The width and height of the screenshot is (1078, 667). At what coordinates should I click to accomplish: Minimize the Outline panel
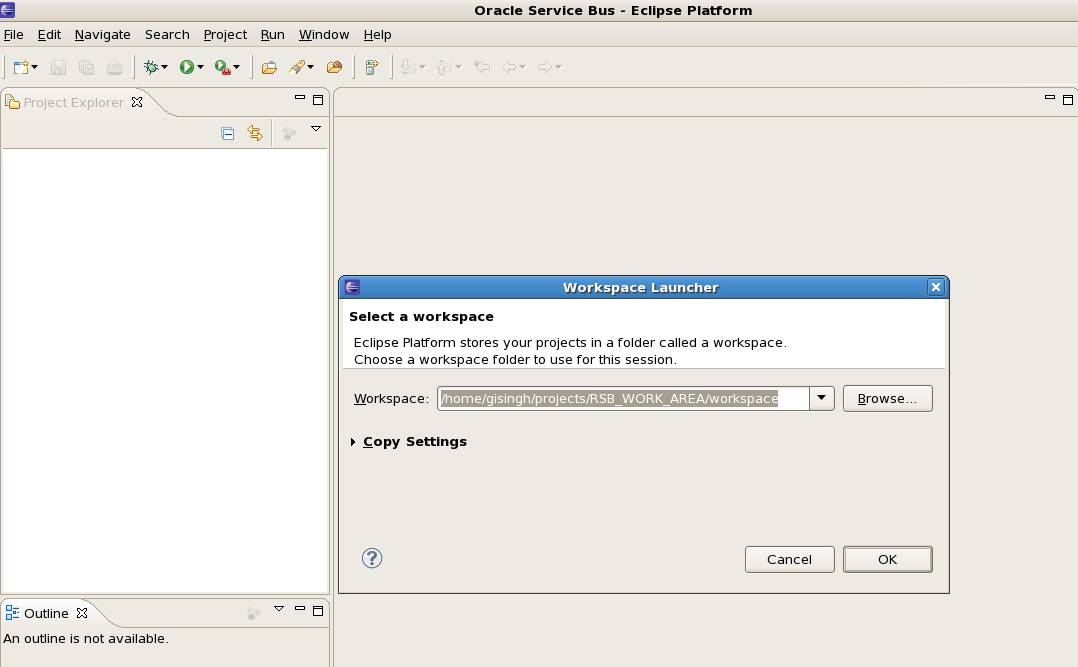[300, 608]
